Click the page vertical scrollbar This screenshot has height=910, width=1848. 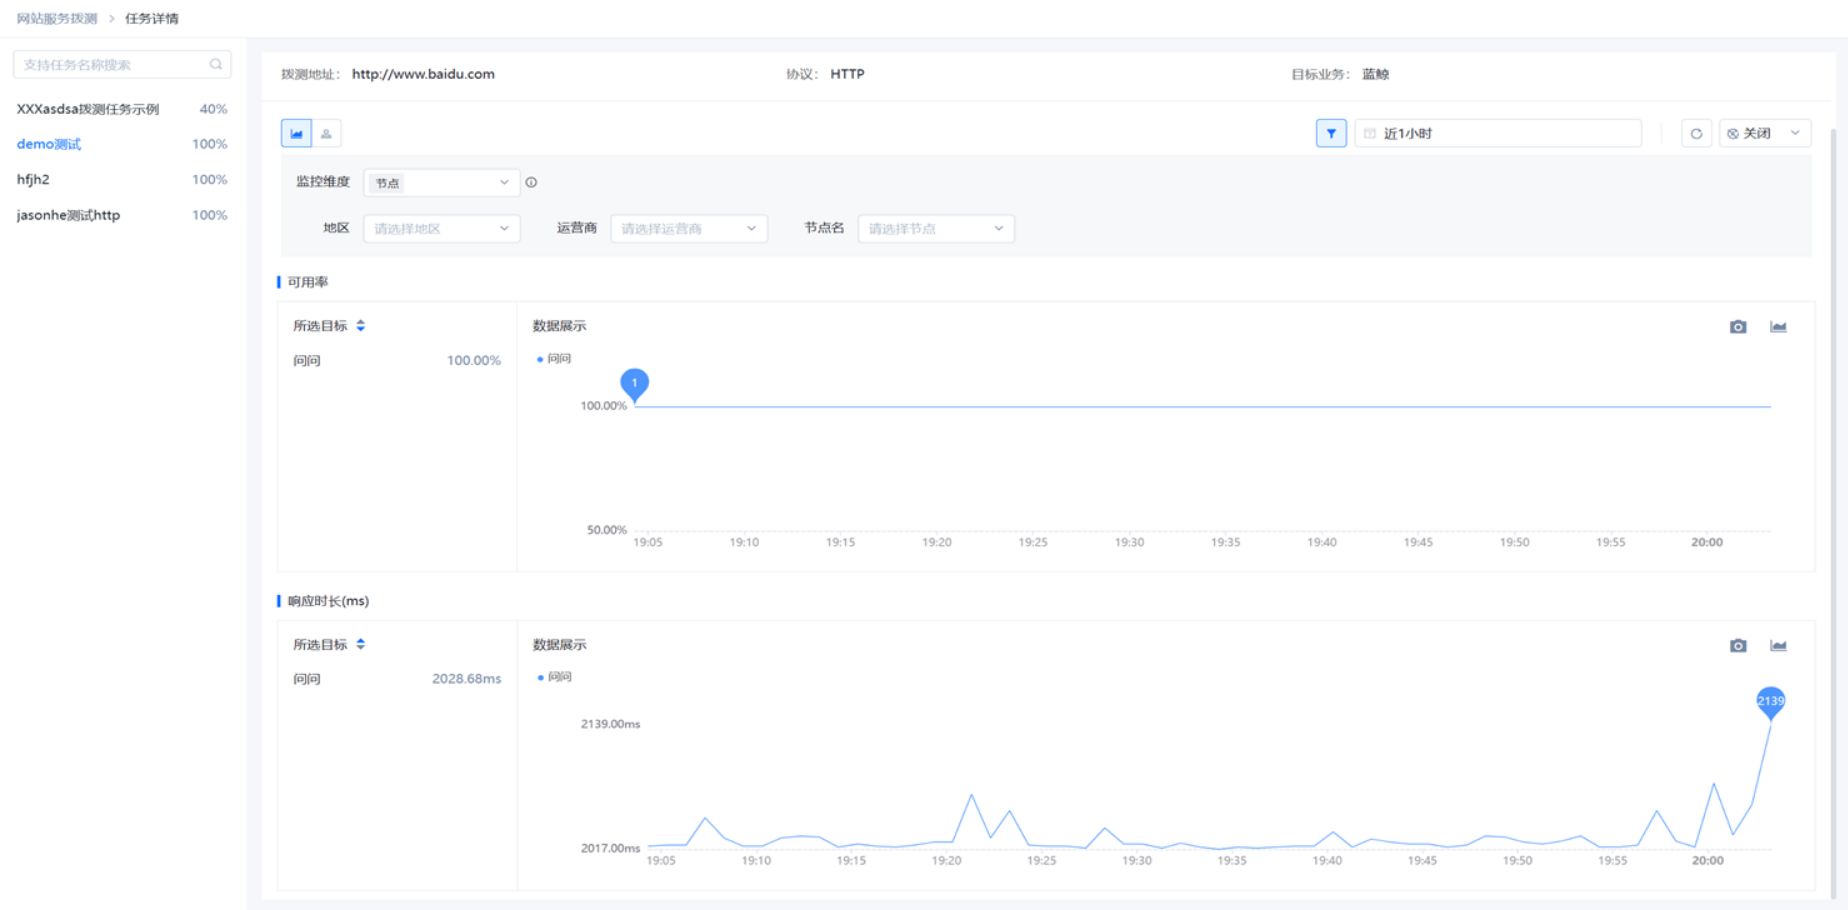(x=1833, y=515)
